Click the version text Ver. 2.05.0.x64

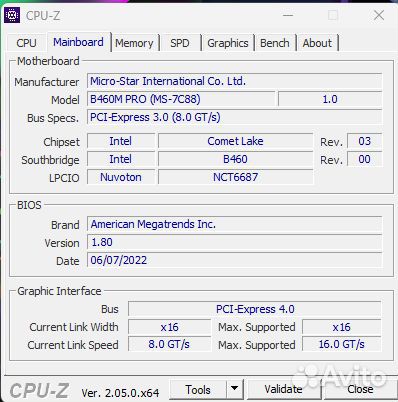pos(120,393)
